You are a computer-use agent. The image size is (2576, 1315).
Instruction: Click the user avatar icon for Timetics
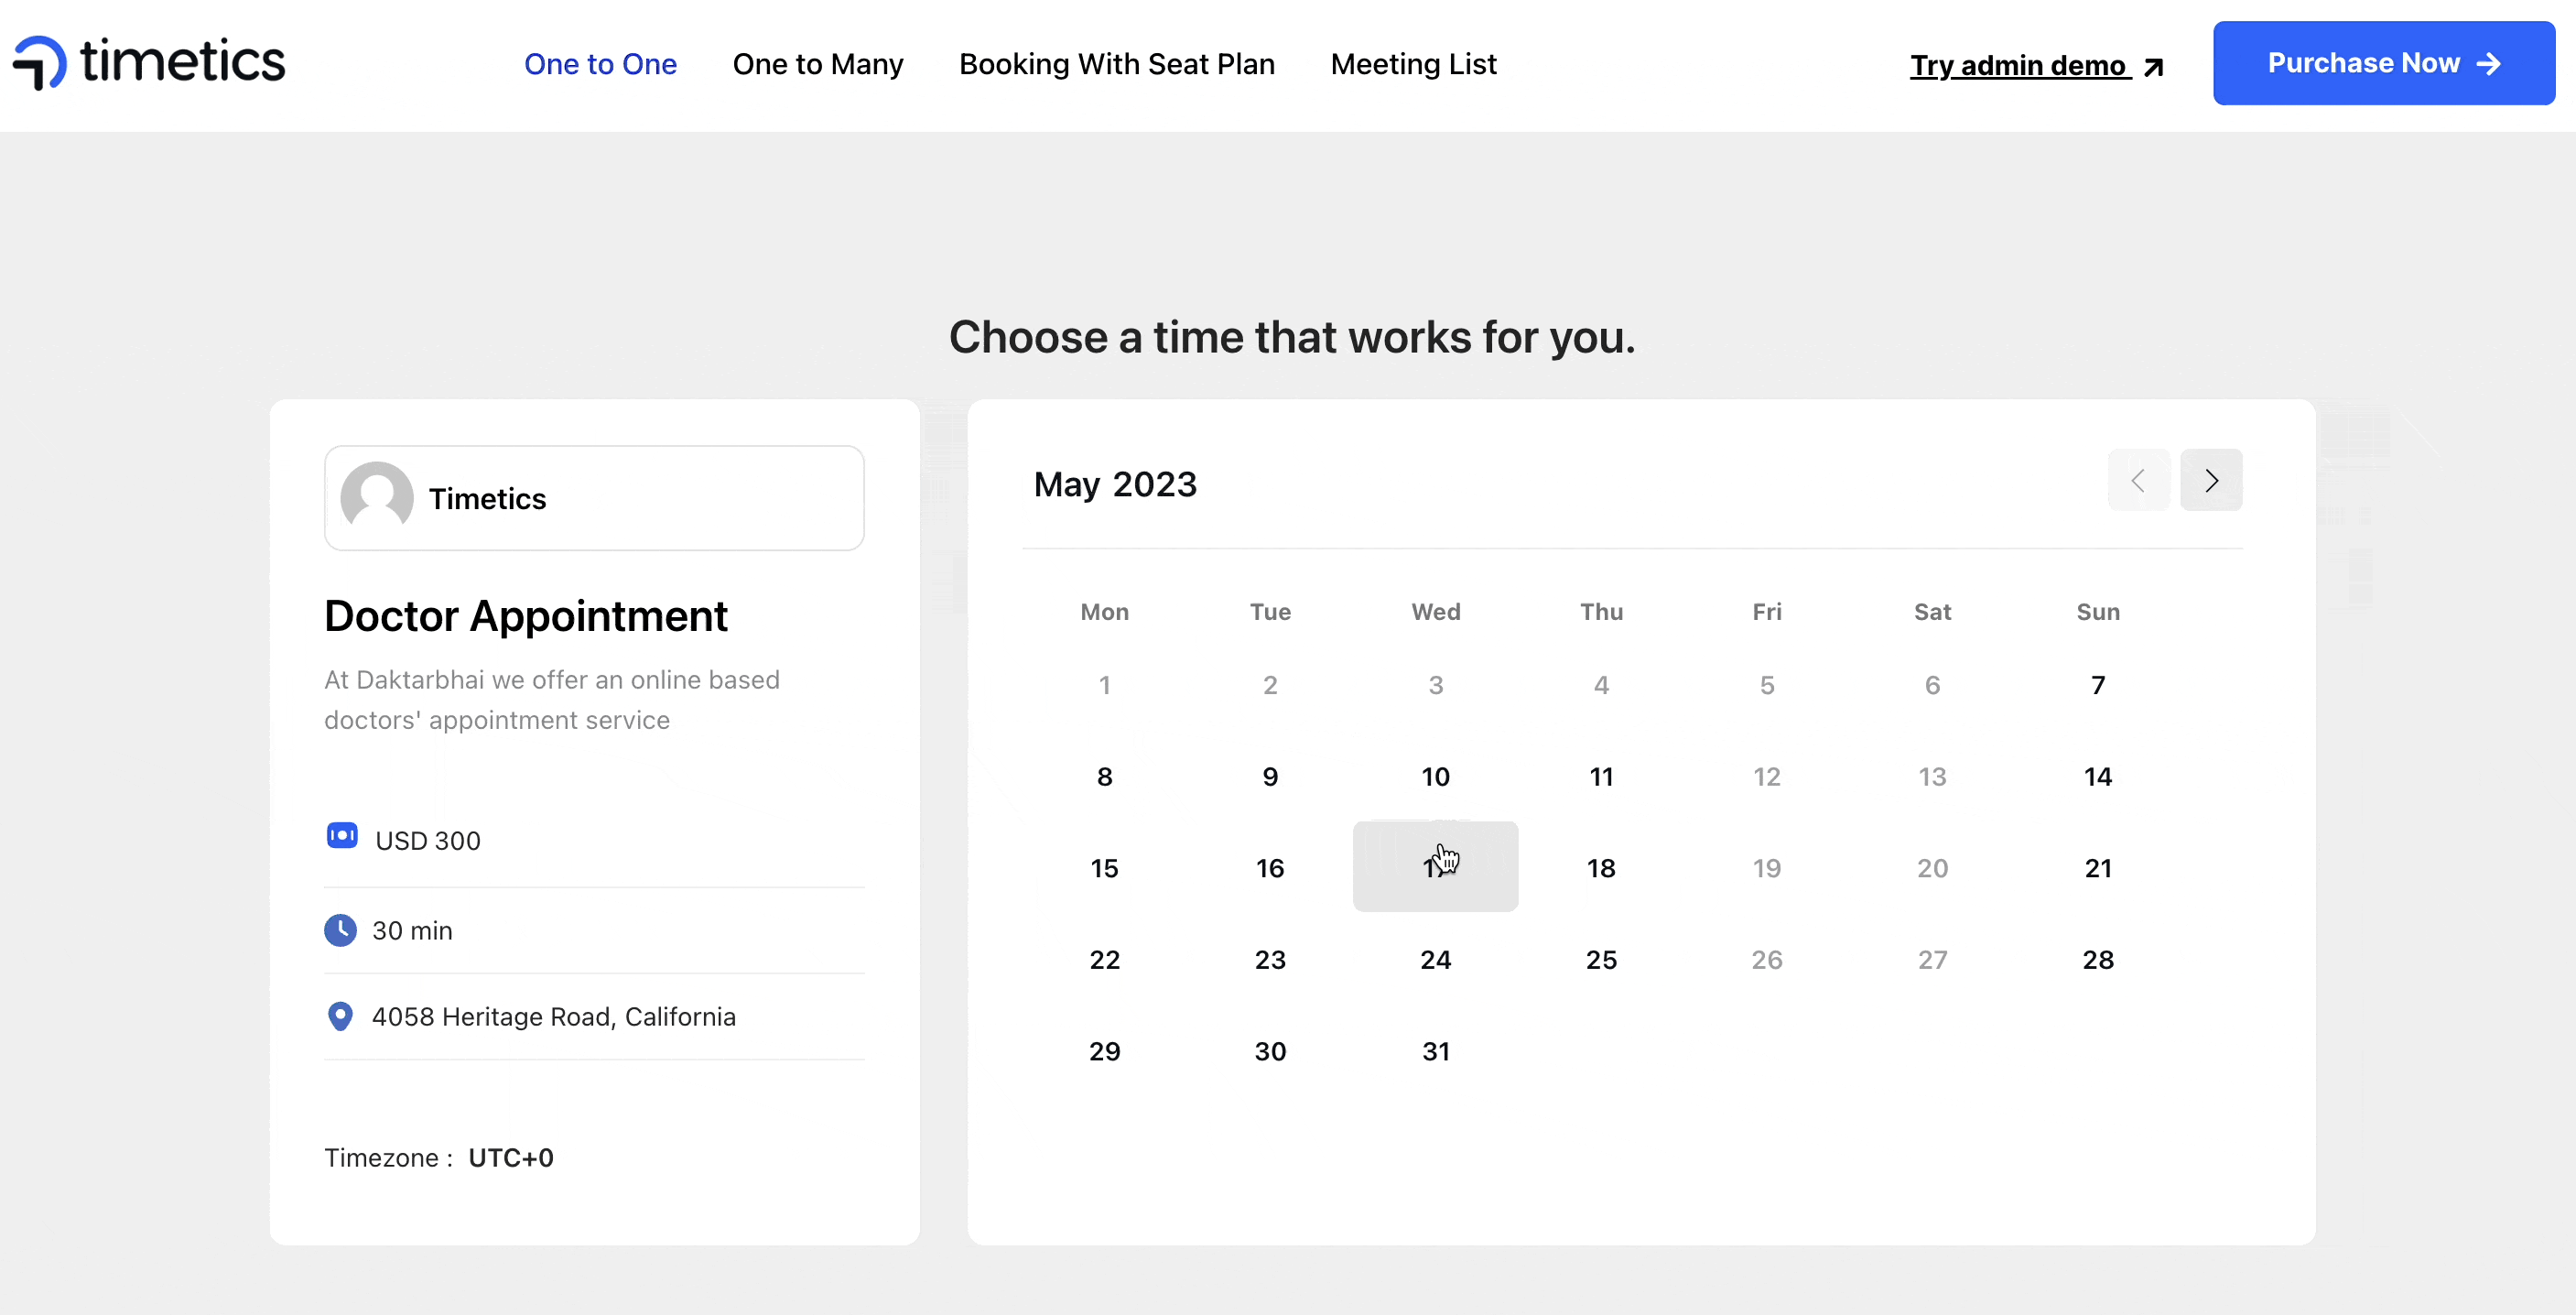375,498
